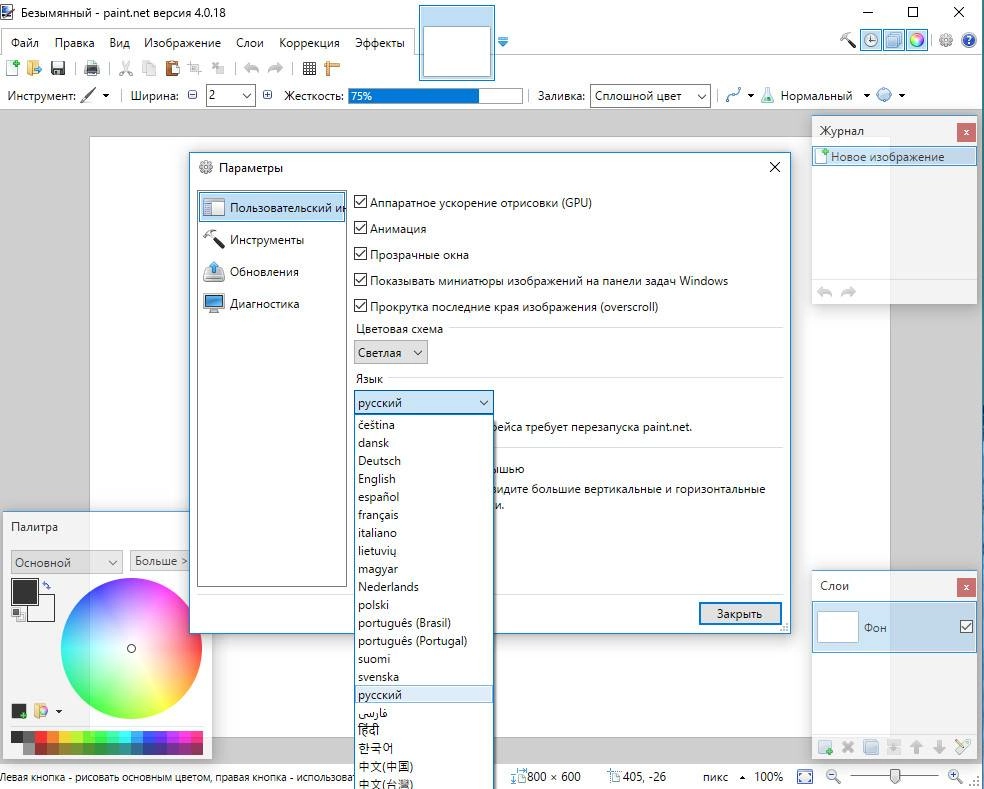The width and height of the screenshot is (984, 789).
Task: Click the Paste clipboard icon
Action: 172,68
